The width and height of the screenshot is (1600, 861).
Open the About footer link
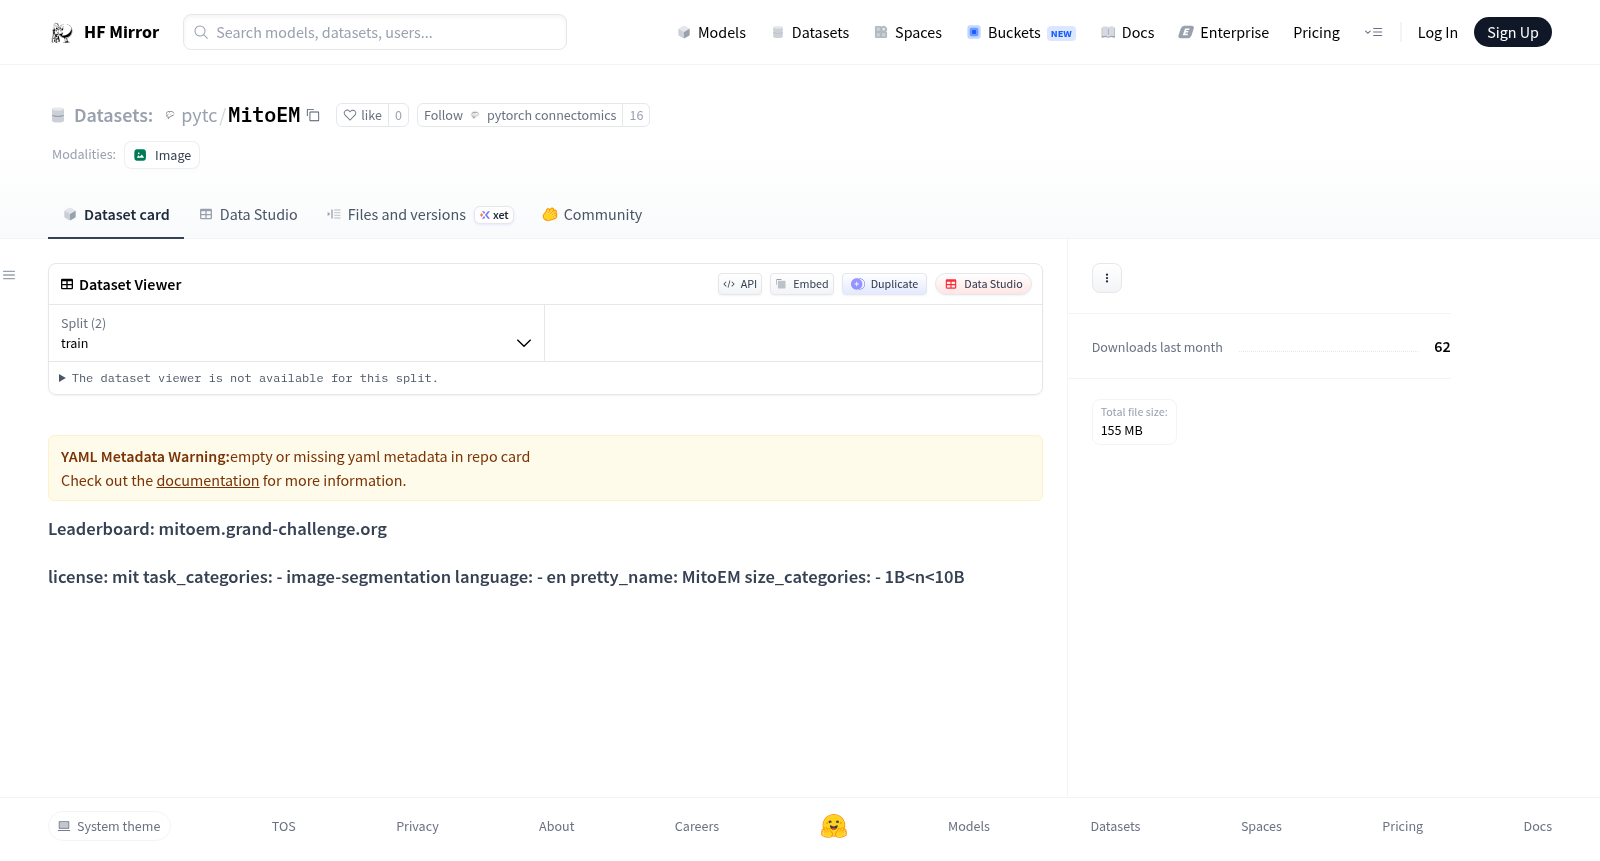pos(556,826)
